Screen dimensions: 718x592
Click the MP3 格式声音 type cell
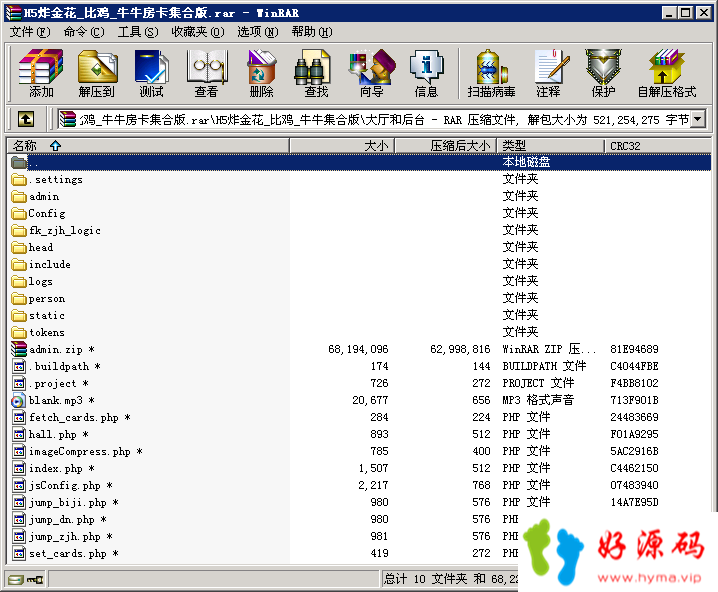(x=538, y=400)
